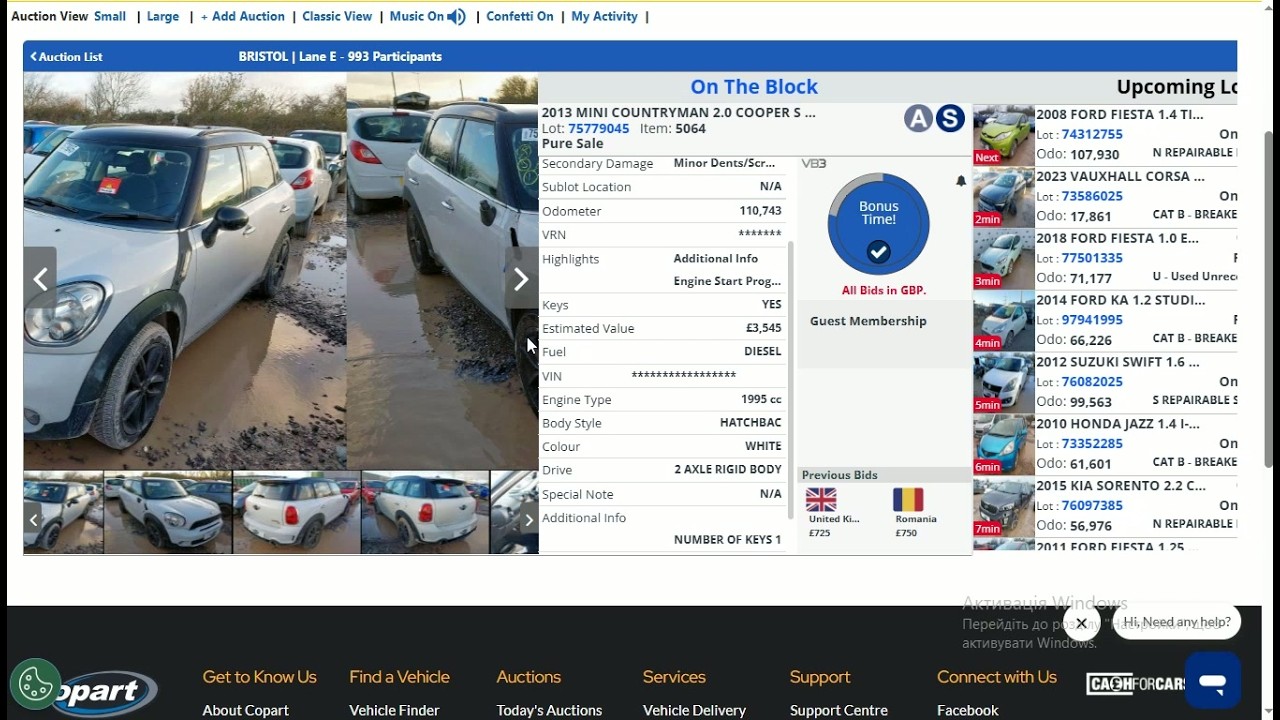Screen dimensions: 1280x720
Task: Go back to Auction List
Action: tap(66, 57)
